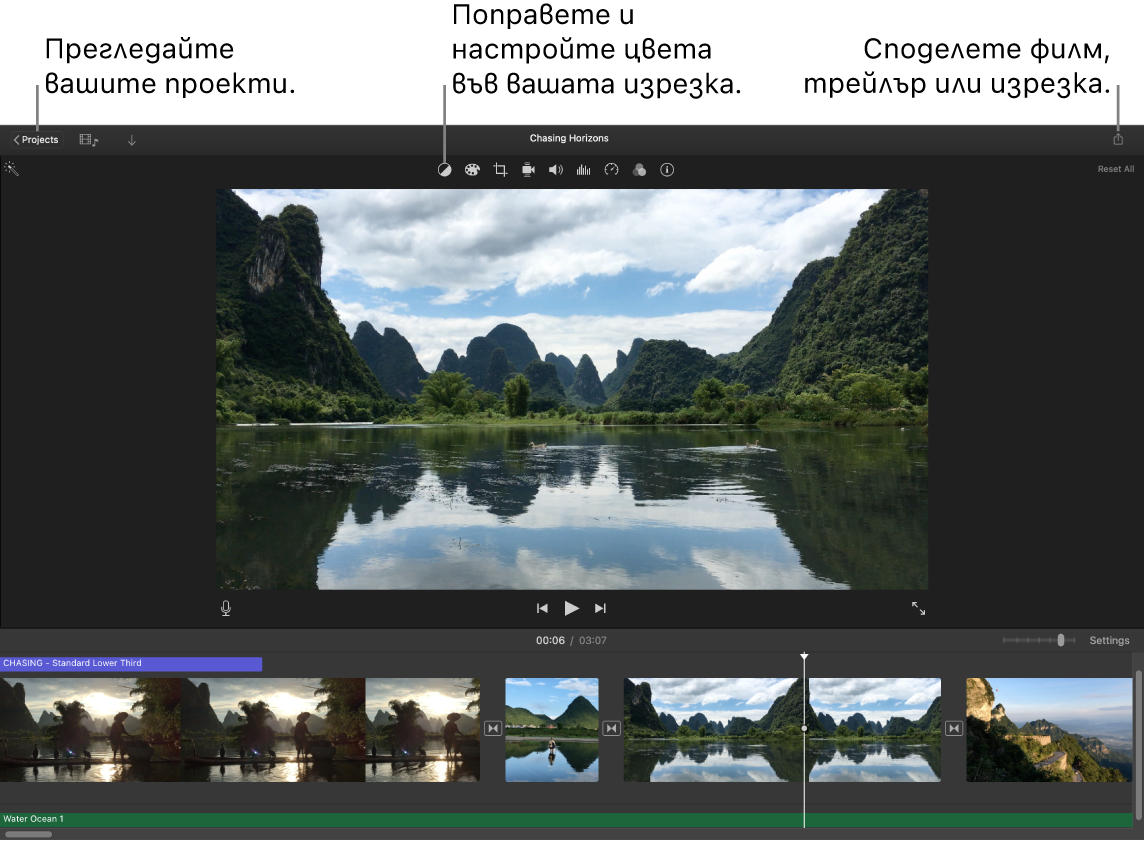
Task: Open the volume adjustment control
Action: coord(556,169)
